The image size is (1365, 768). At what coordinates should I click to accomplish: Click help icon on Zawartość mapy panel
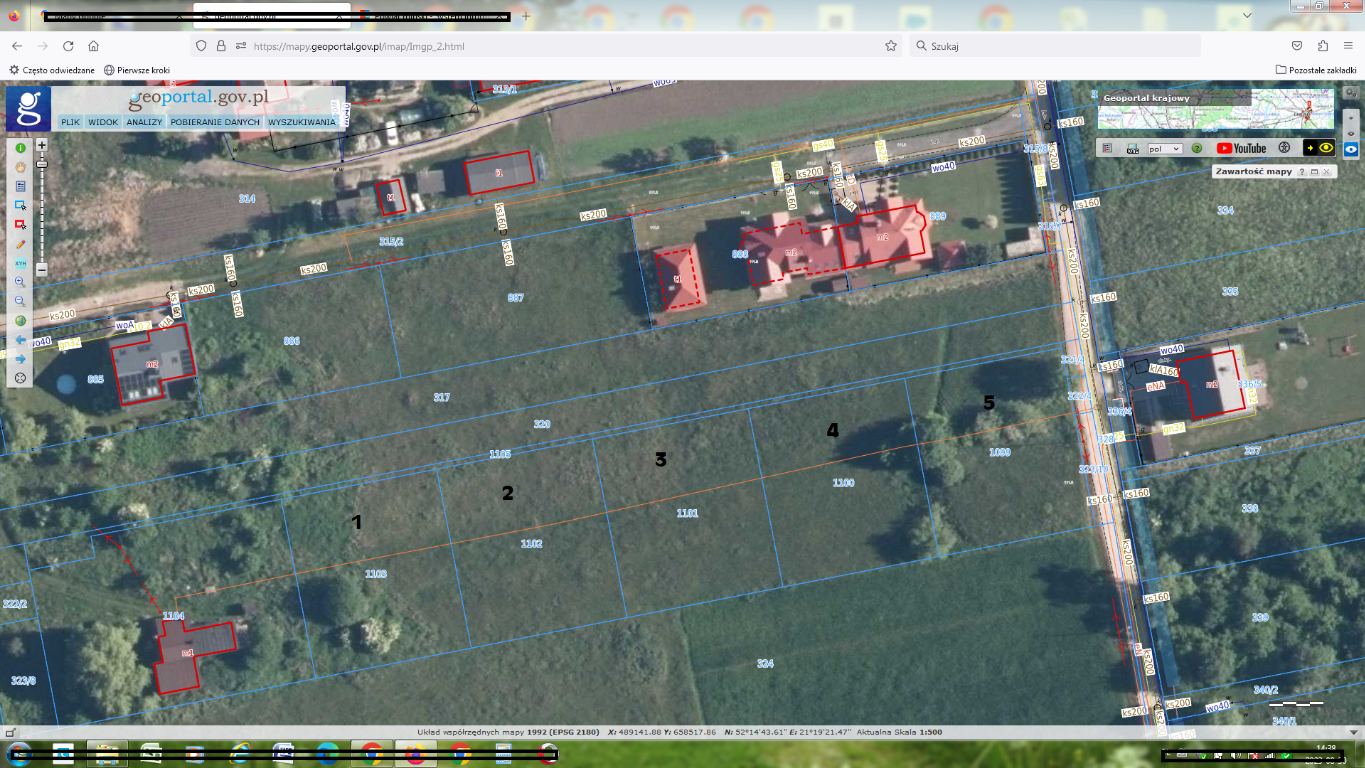click(x=1302, y=172)
